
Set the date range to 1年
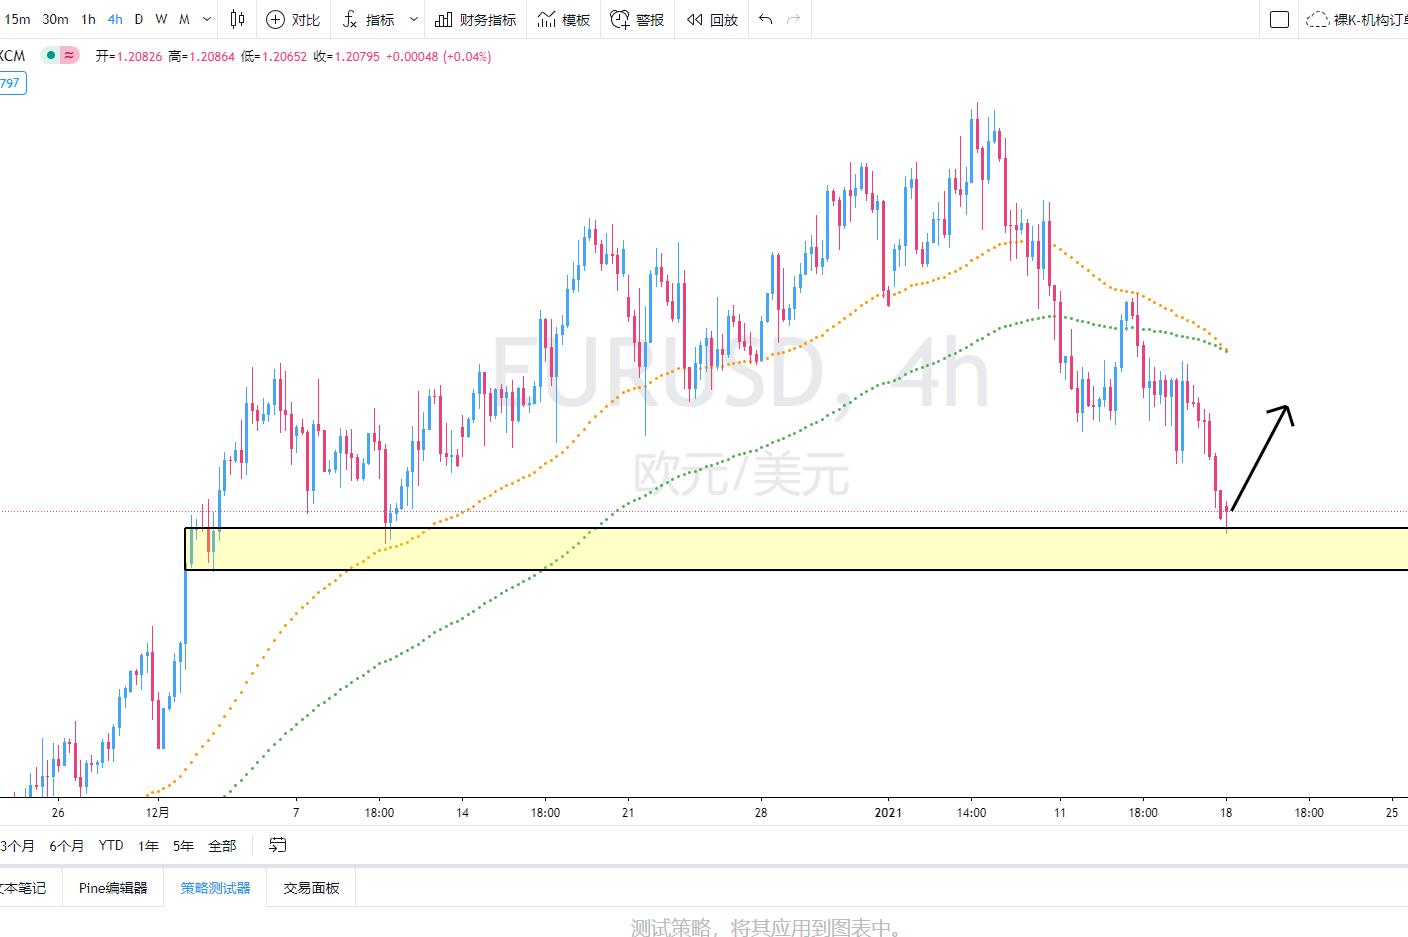point(148,845)
